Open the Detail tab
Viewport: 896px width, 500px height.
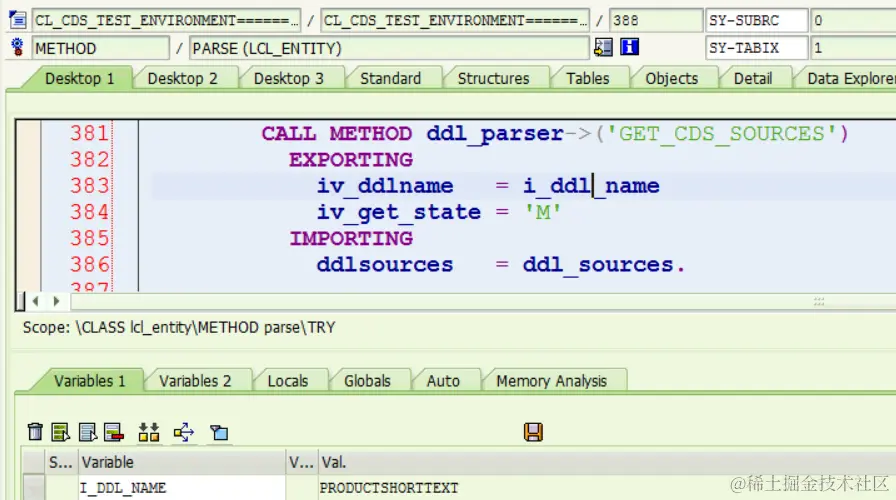[x=753, y=78]
